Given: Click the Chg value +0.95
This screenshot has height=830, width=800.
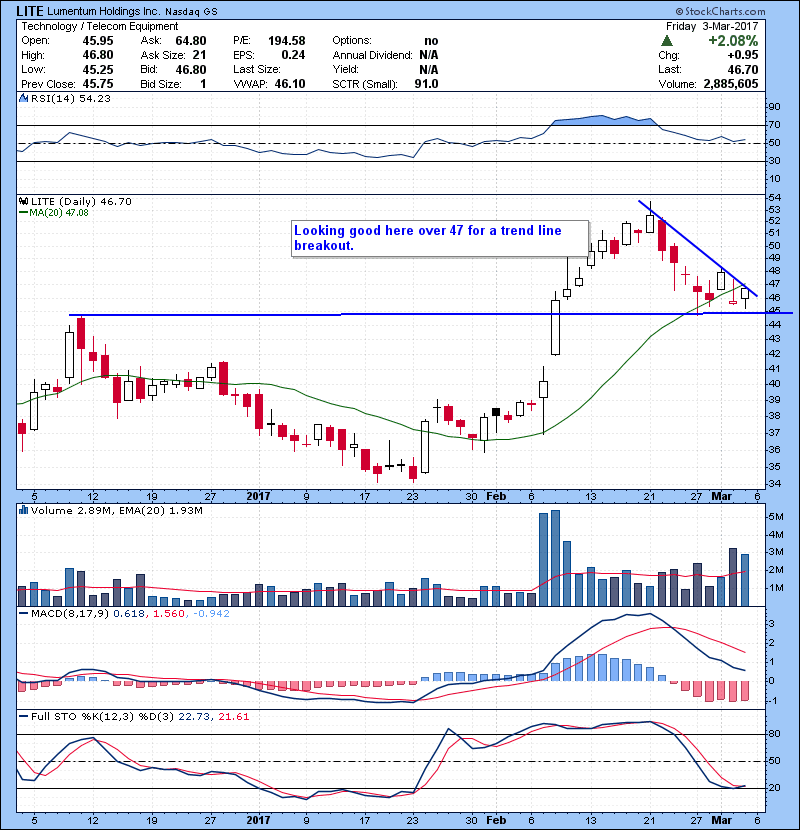Looking at the screenshot, I should tap(743, 55).
